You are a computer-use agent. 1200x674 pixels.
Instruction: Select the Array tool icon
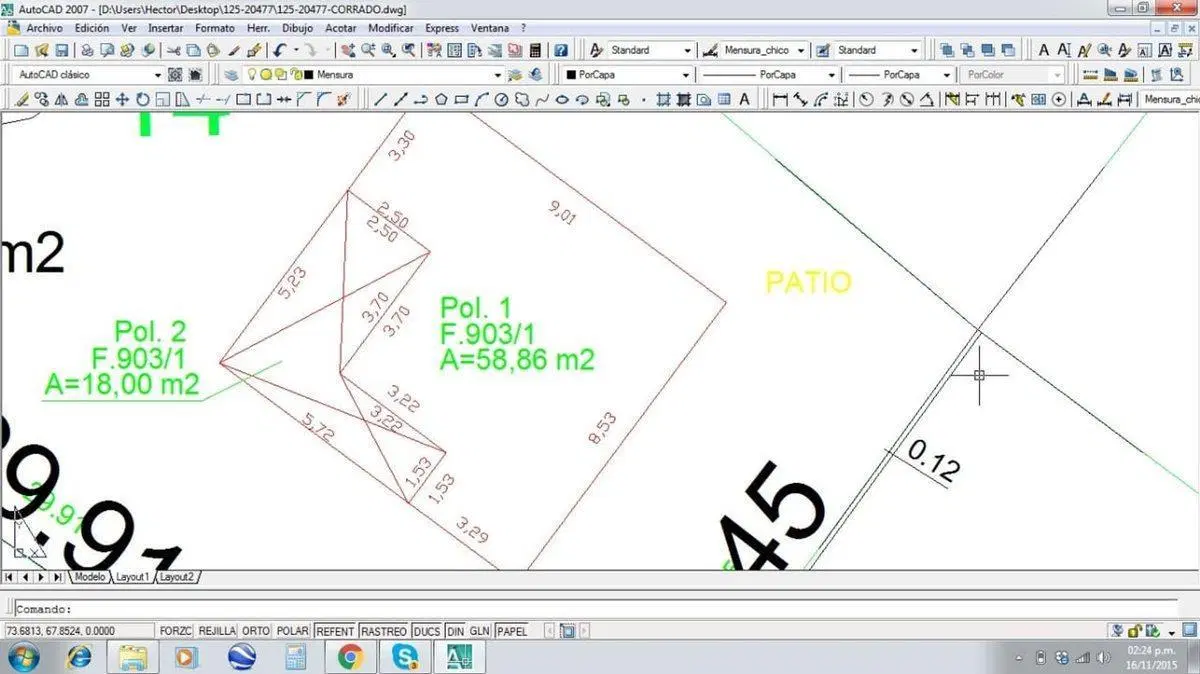102,99
